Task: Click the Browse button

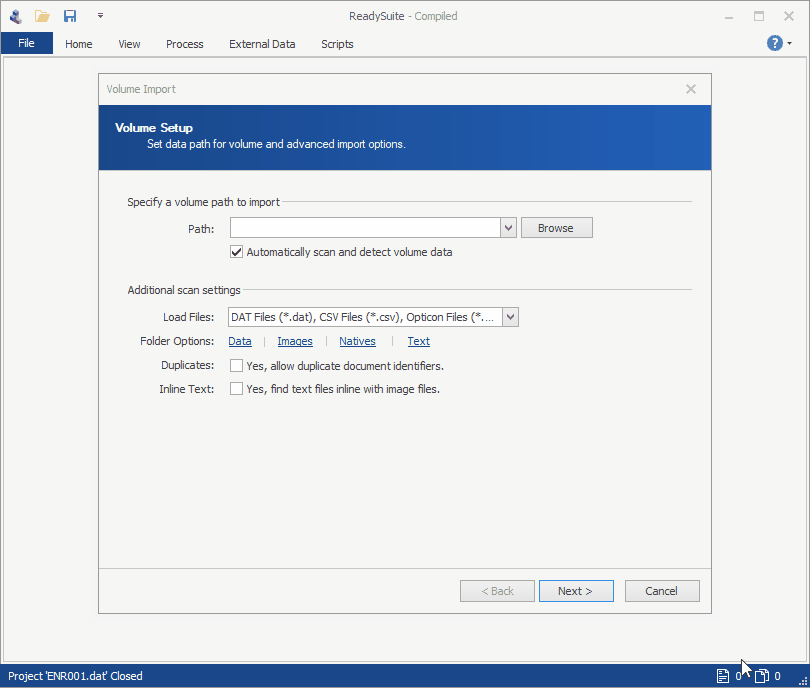Action: point(556,228)
